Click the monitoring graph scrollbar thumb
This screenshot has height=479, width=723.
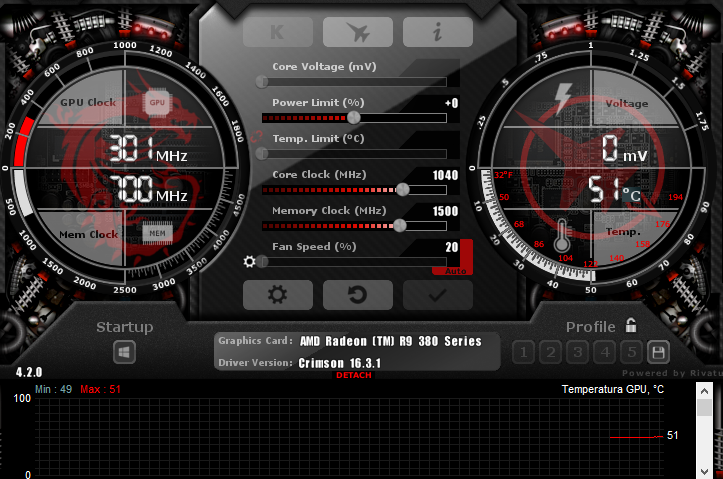(x=704, y=408)
